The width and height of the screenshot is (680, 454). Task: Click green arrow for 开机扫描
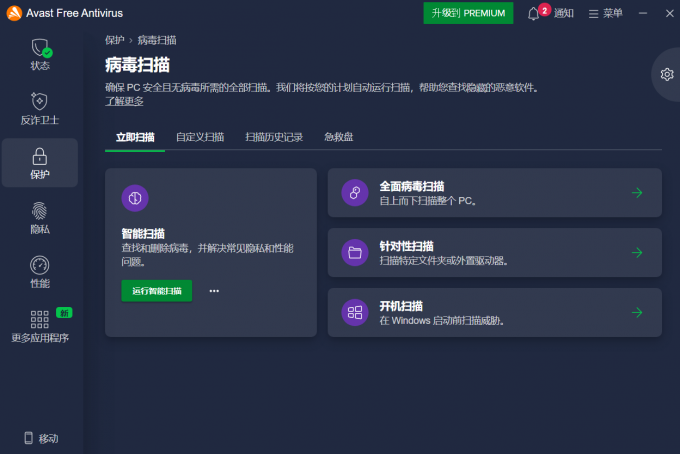coord(637,312)
